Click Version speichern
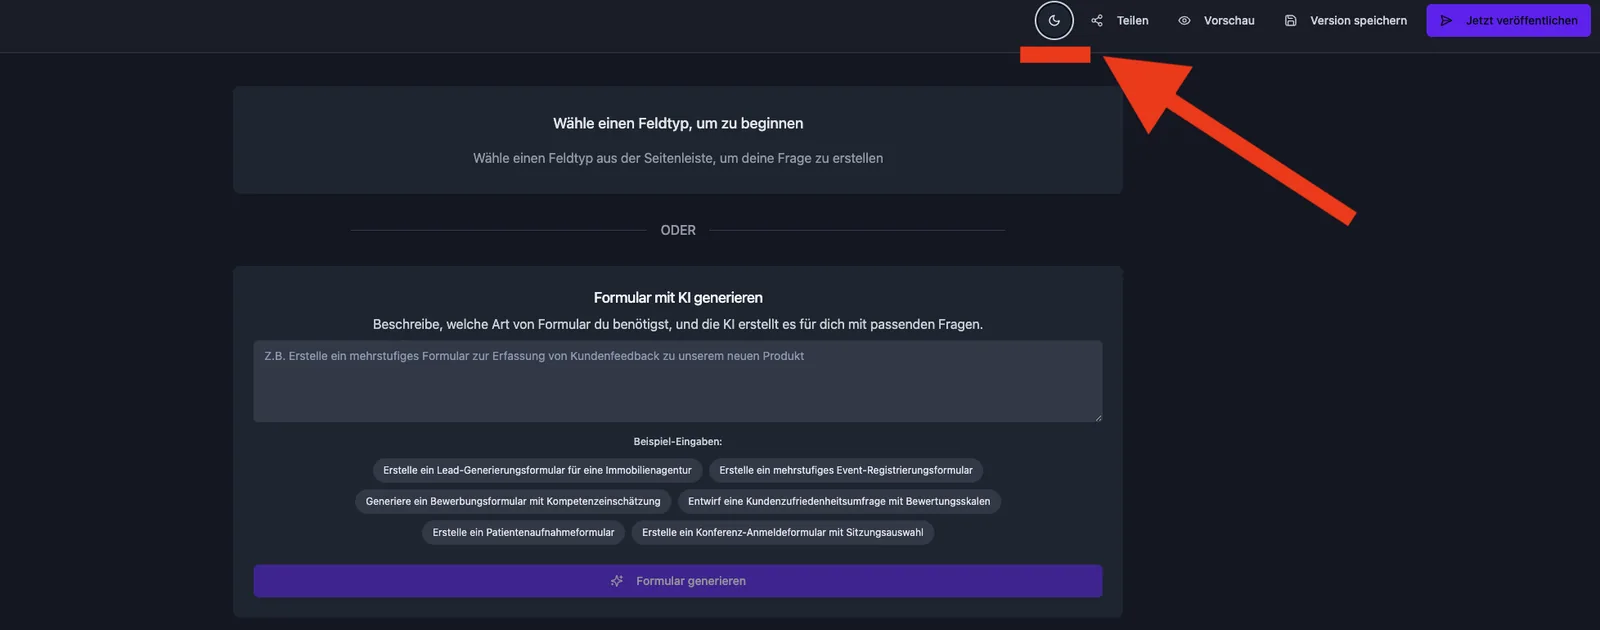The height and width of the screenshot is (630, 1600). pyautogui.click(x=1346, y=20)
